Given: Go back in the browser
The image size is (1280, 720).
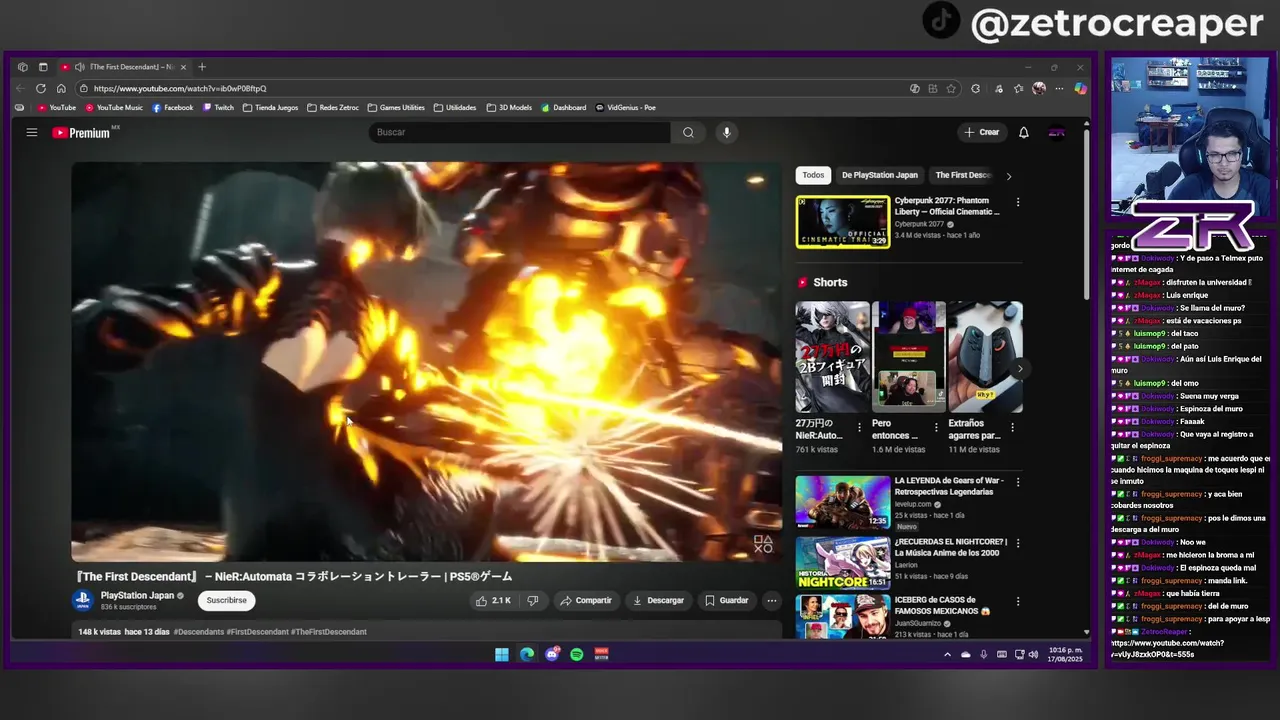Looking at the screenshot, I should 22,88.
